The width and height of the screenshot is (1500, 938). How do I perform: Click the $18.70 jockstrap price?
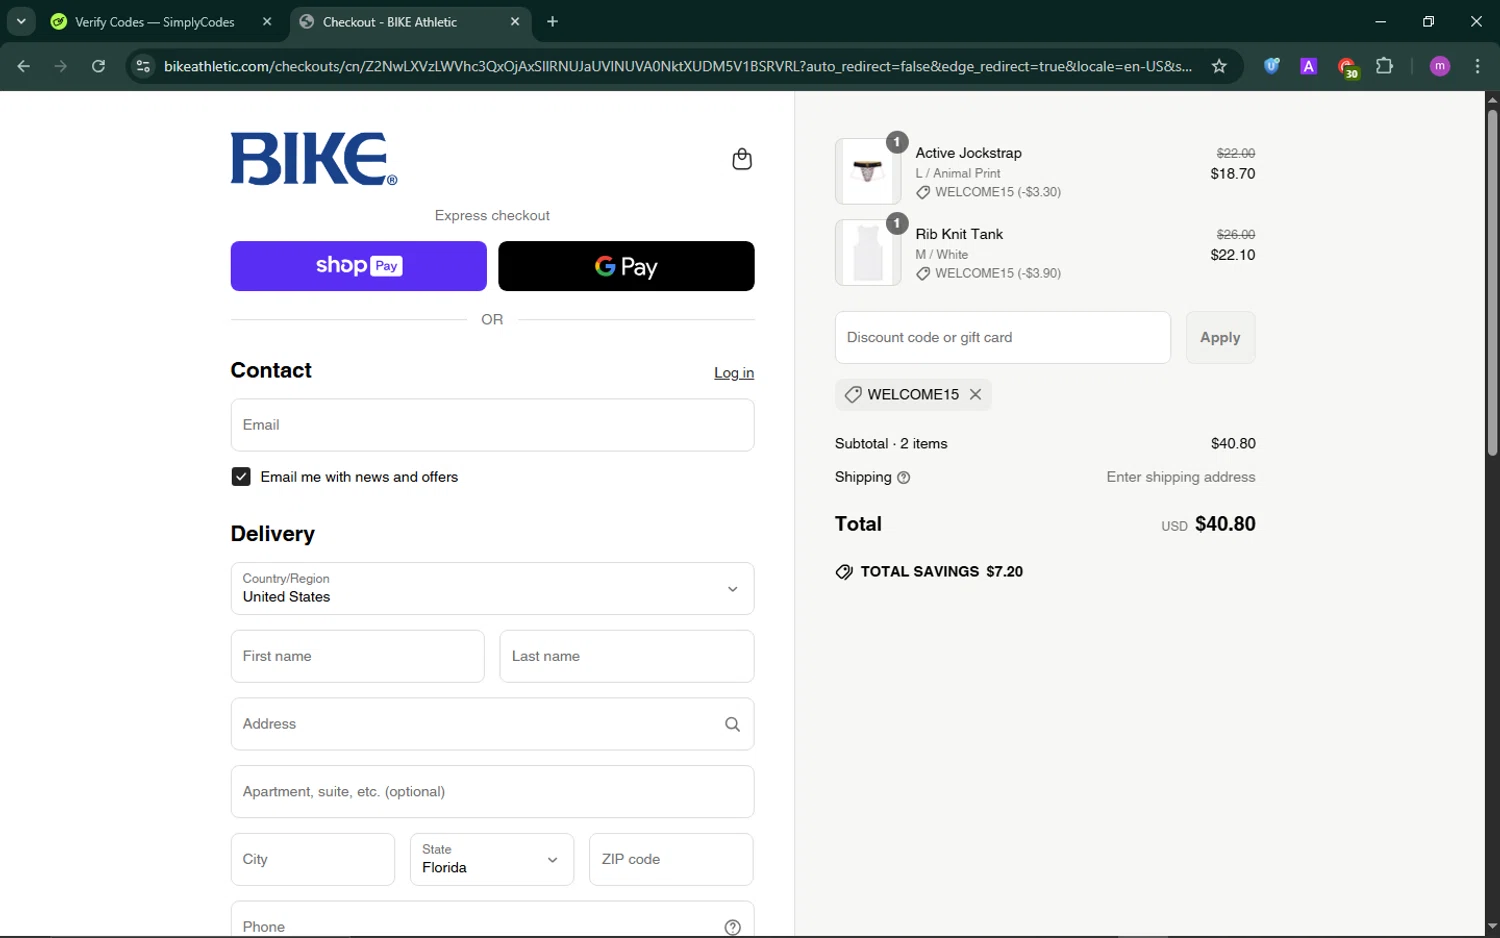(x=1232, y=173)
